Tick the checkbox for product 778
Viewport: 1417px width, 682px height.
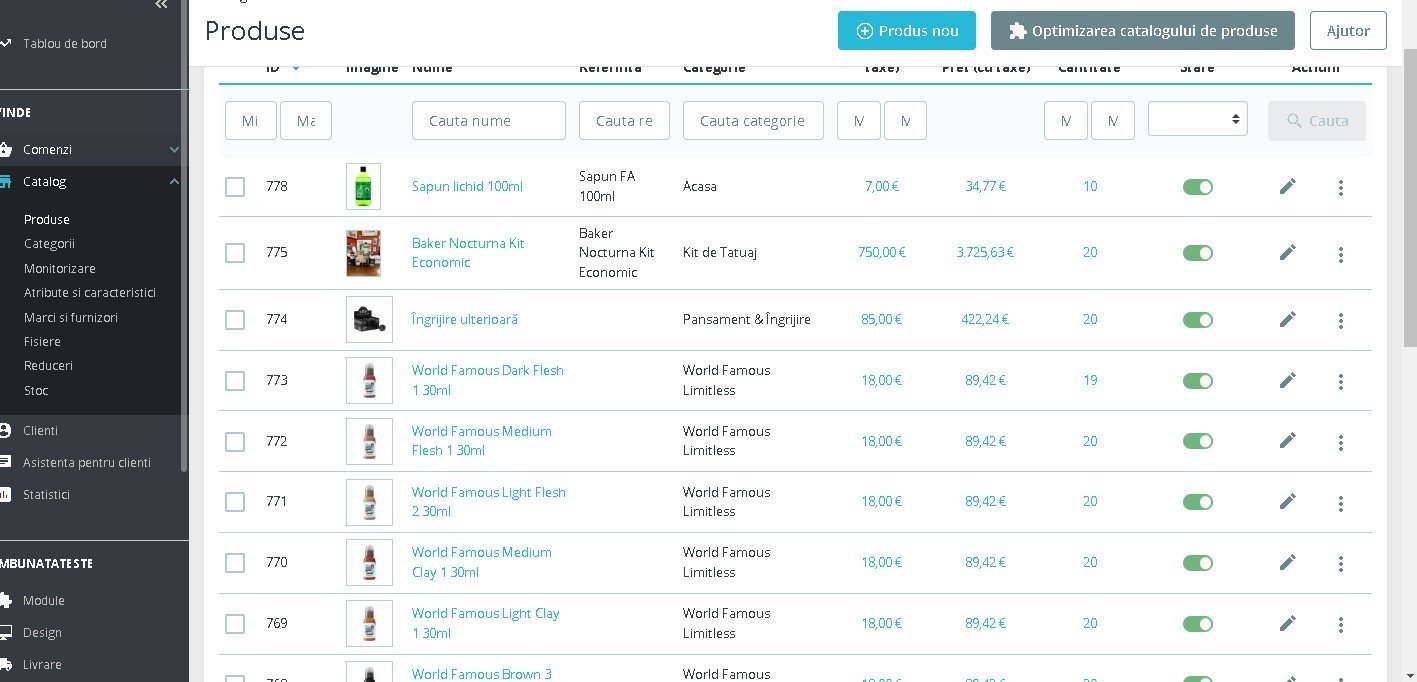[x=235, y=187]
